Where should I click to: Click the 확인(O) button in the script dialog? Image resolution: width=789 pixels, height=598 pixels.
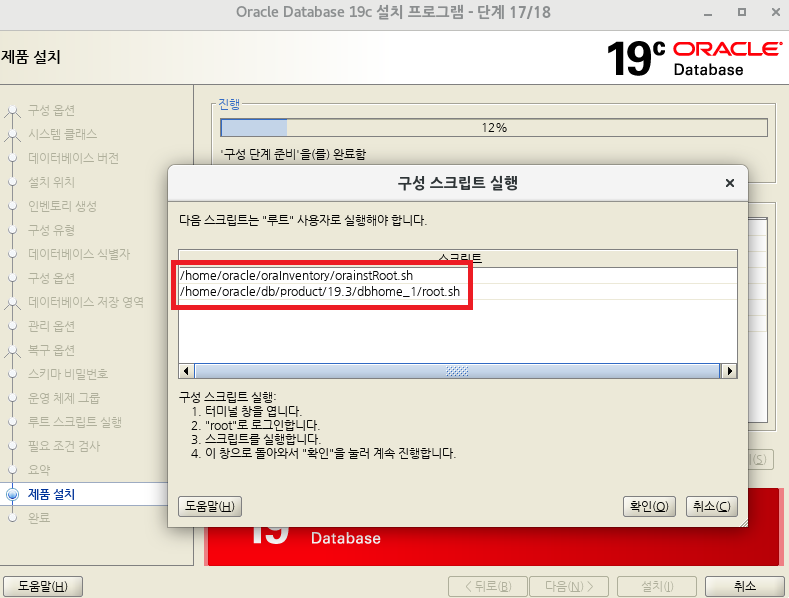(x=649, y=506)
